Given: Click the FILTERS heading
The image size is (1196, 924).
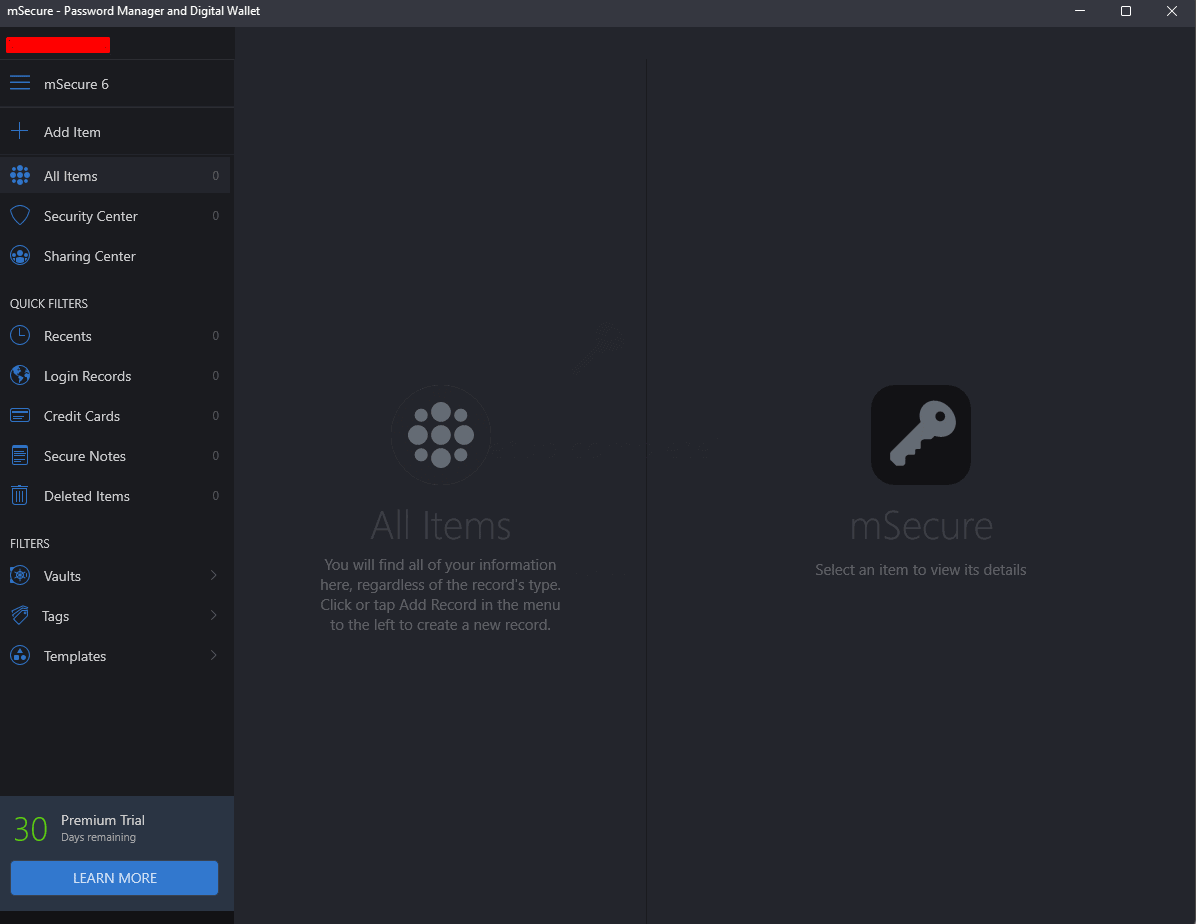Looking at the screenshot, I should pyautogui.click(x=30, y=543).
